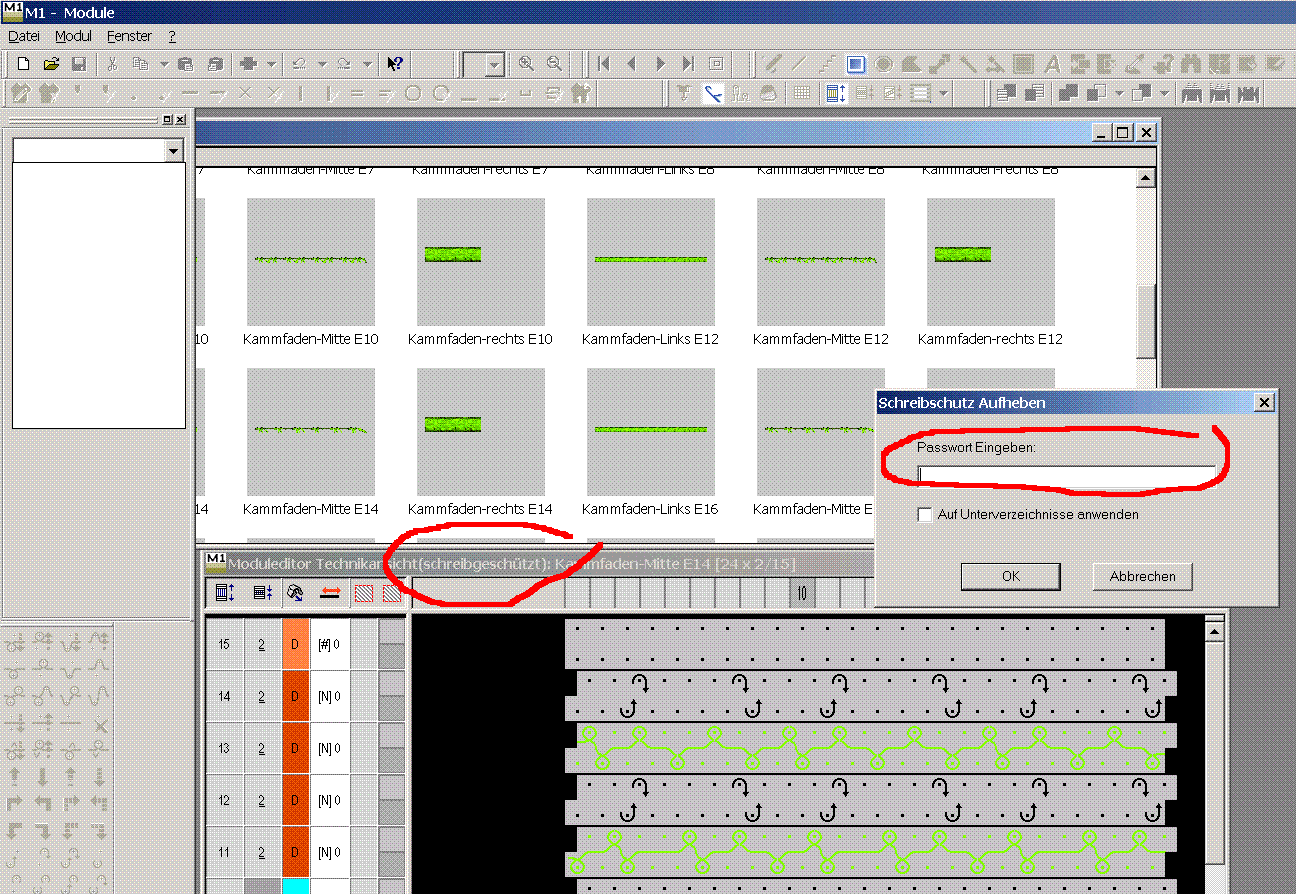Click the red double-arrow icon in Moduleditor toolbar
This screenshot has height=894, width=1296.
coord(330,593)
